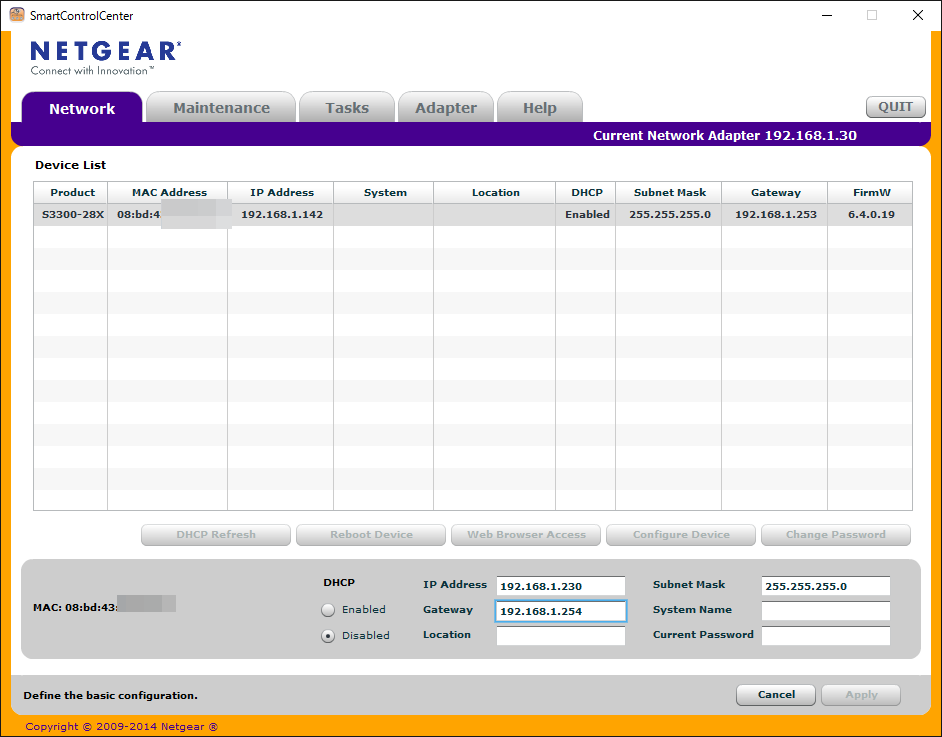Screen dimensions: 942x737
Task: Close the SmartControlCenter window
Action: point(917,15)
